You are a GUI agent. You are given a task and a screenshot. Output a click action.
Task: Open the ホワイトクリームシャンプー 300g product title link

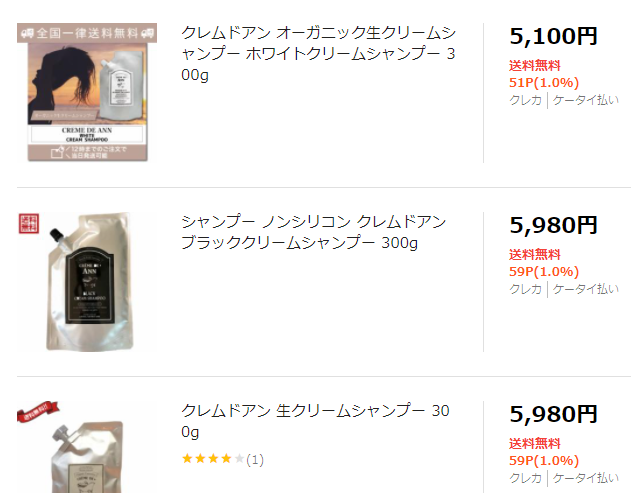coord(318,54)
